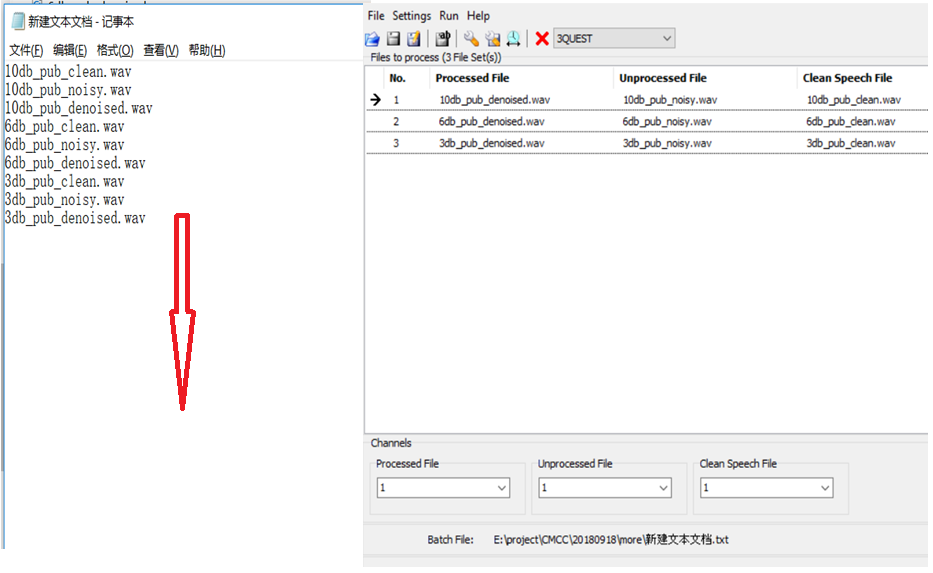Open Notepad's 编辑(E) menu
The image size is (933, 573).
point(70,51)
